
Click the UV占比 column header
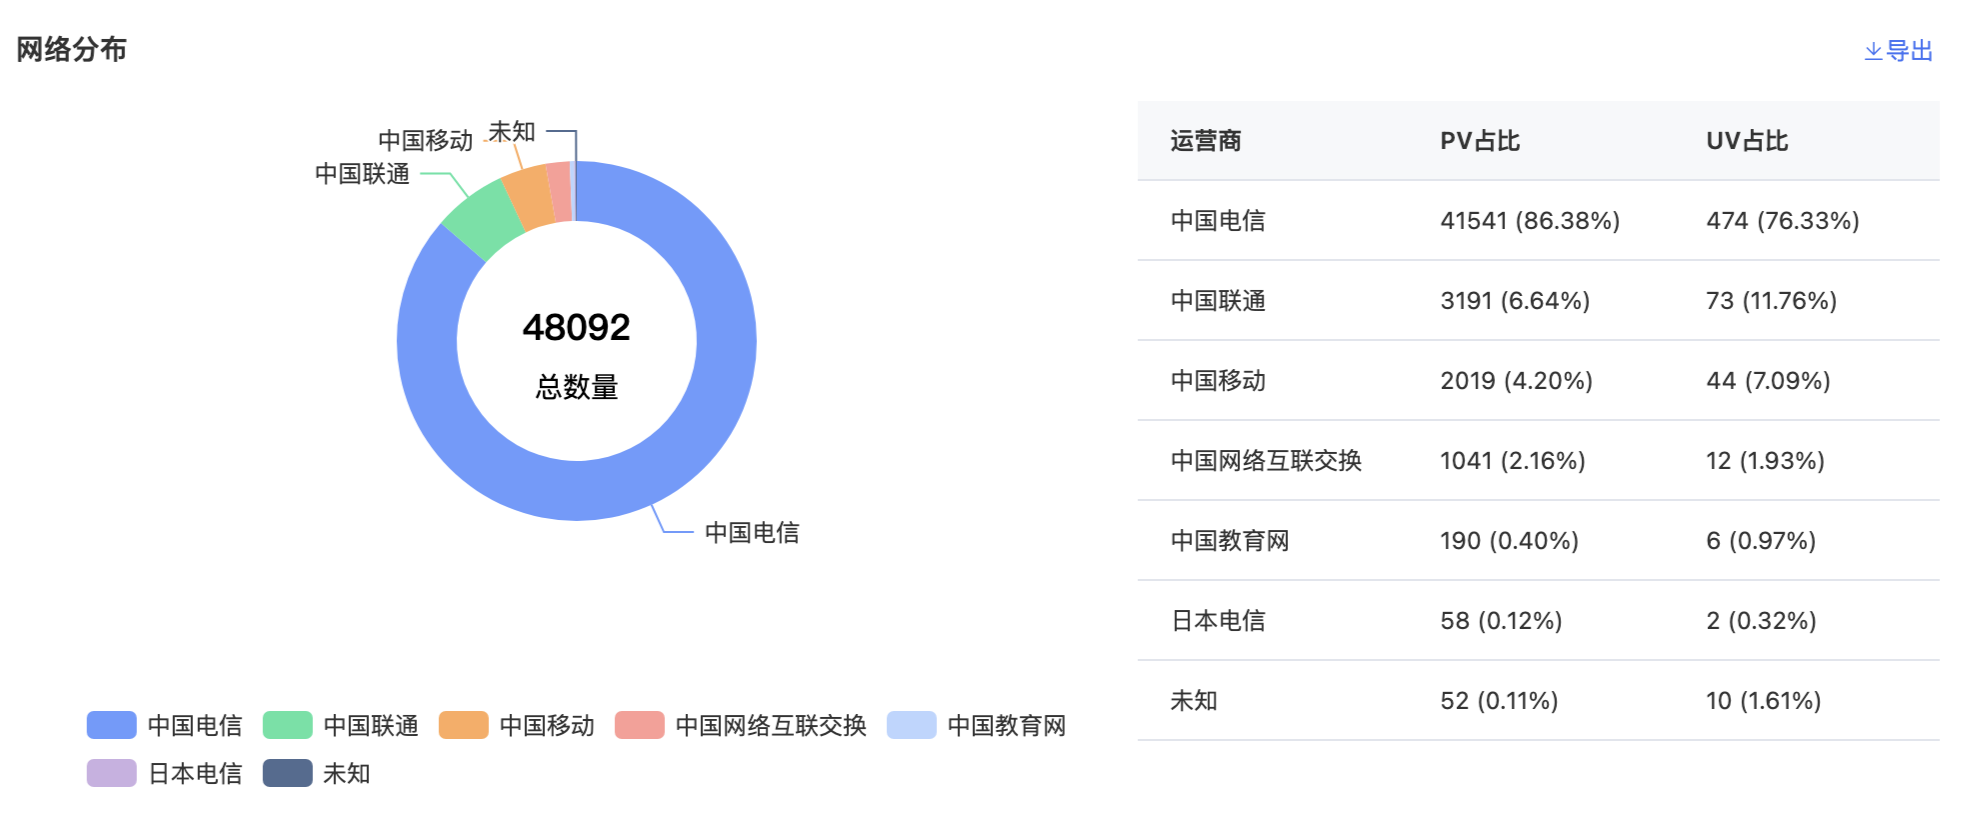pos(1747,141)
